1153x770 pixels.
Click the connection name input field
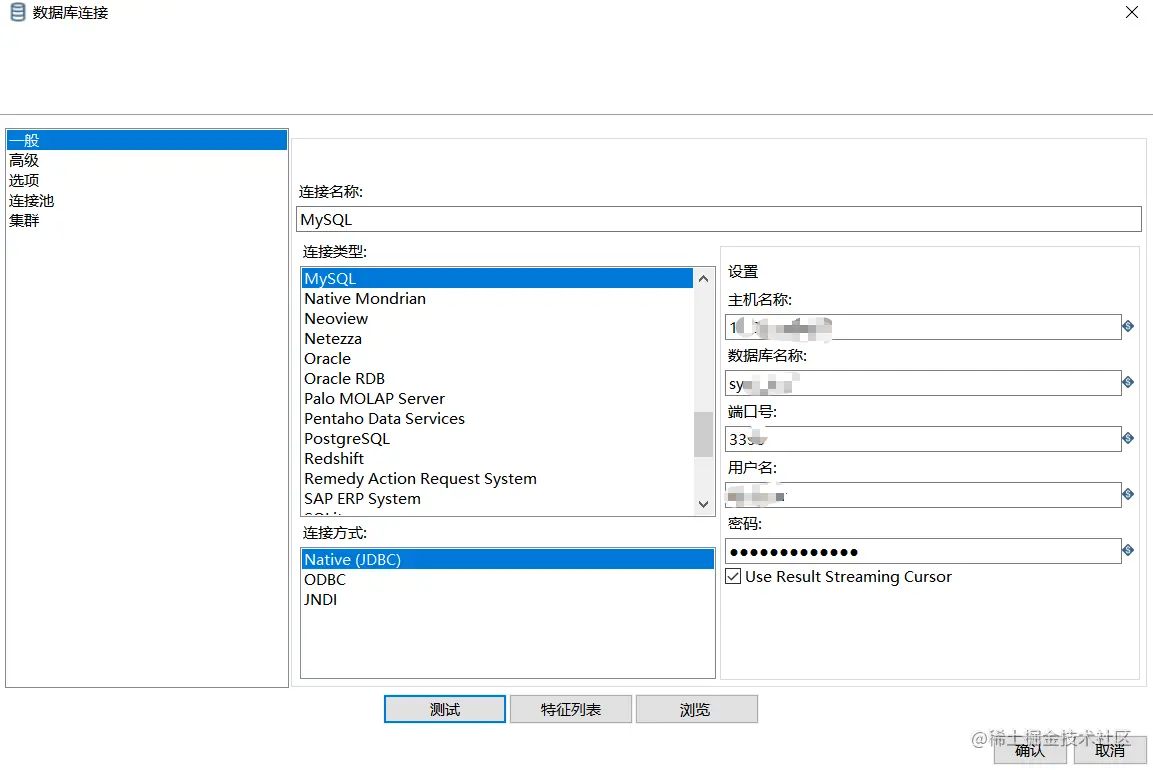(719, 219)
